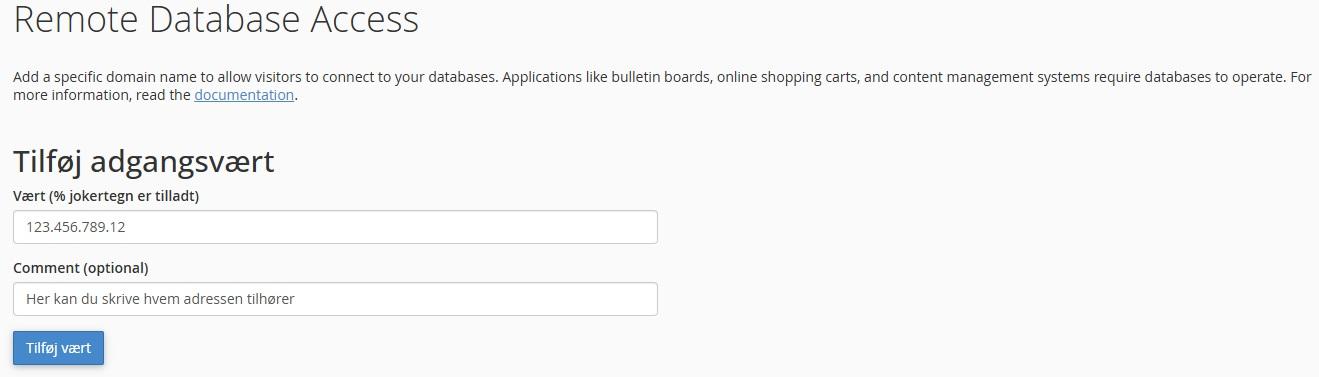Click the phrase 'online shopping carts' in description

[785, 77]
